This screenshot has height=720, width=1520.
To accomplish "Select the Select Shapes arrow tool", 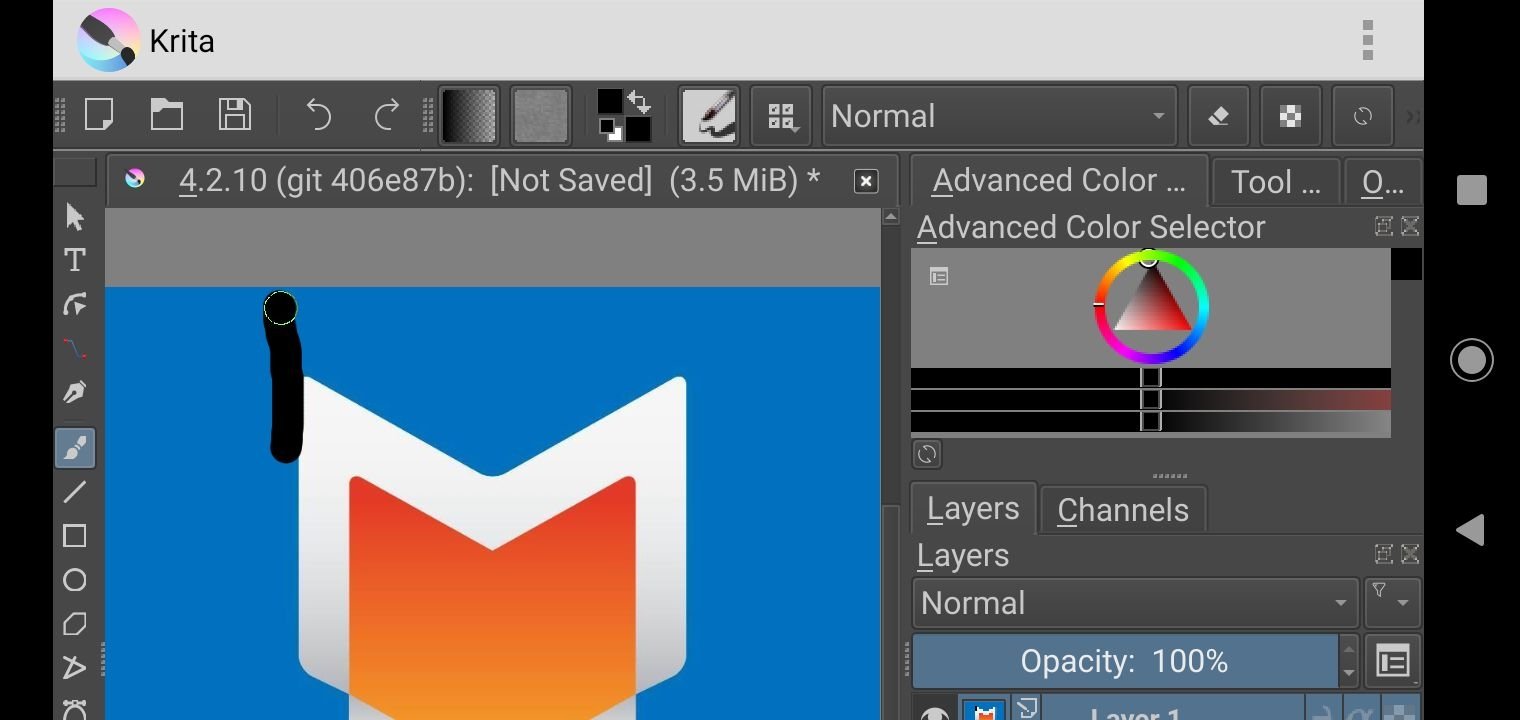I will coord(75,216).
